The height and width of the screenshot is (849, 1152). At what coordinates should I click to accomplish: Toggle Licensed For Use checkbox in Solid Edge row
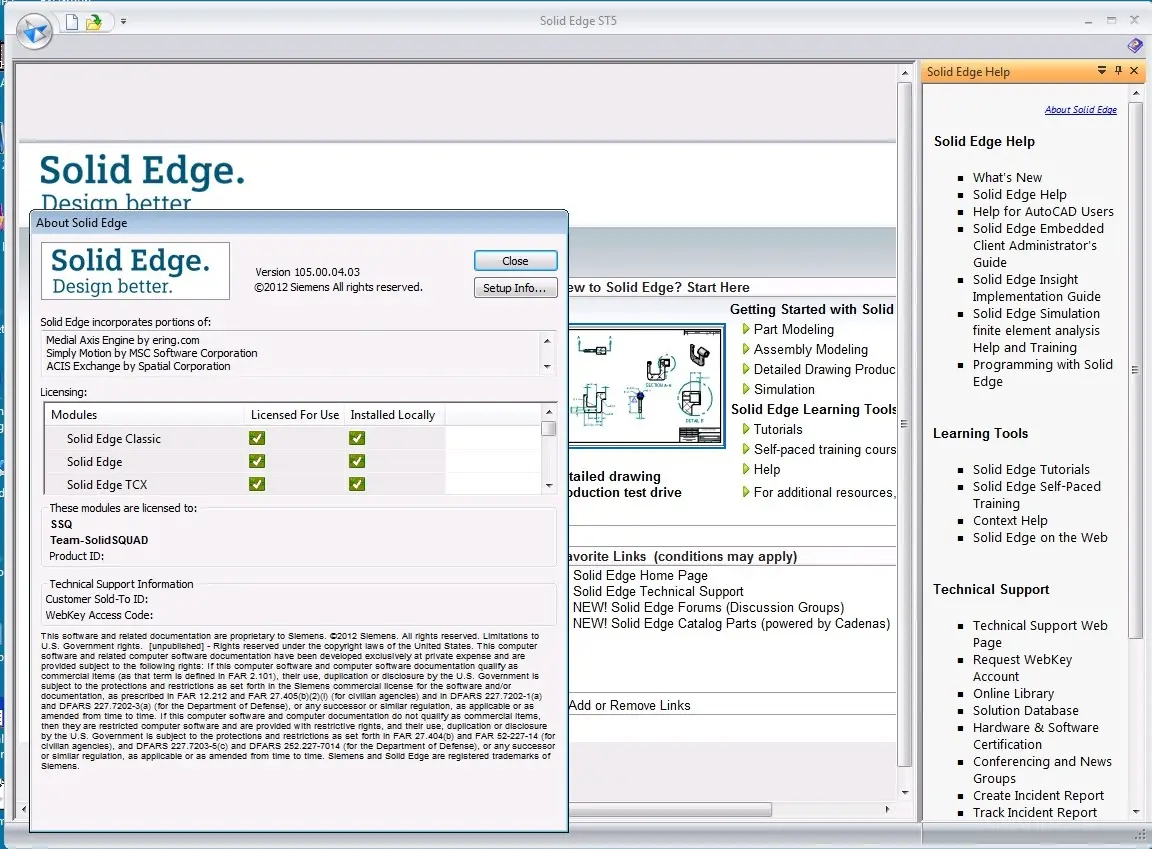[257, 461]
